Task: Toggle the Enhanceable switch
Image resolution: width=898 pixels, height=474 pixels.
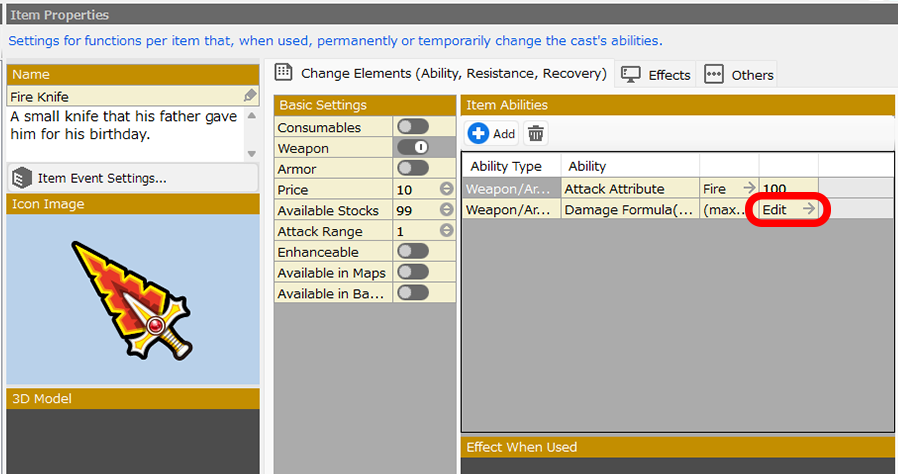Action: [412, 252]
